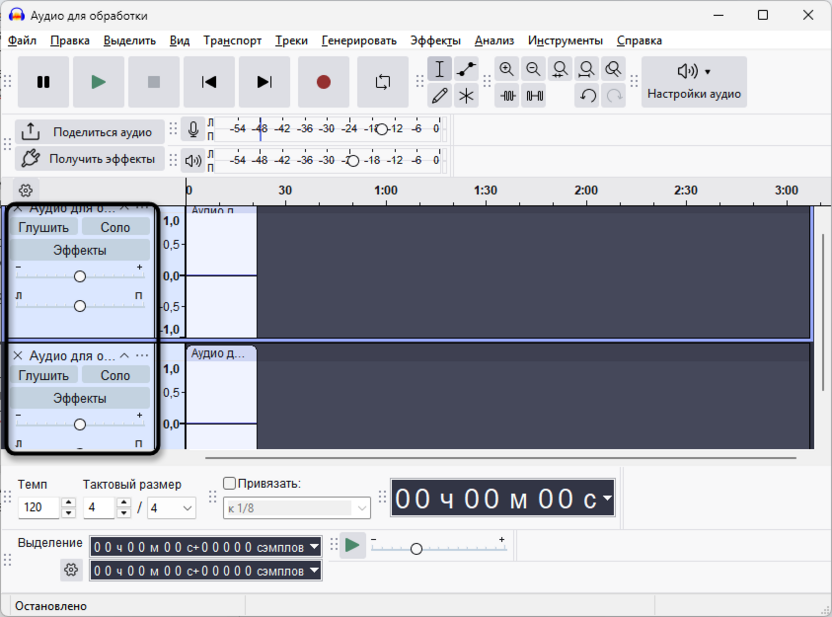The image size is (832, 617).
Task: Expand the time display format arrow
Action: point(607,498)
